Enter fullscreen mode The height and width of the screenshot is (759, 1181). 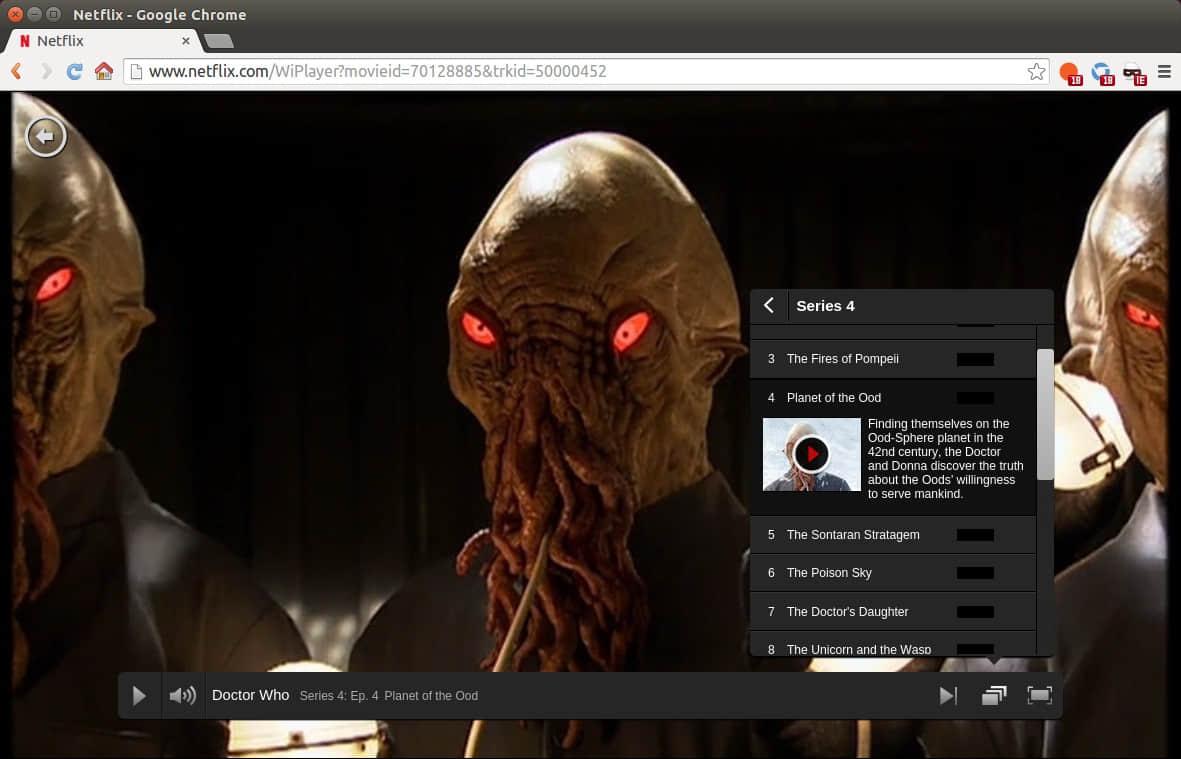[1040, 696]
